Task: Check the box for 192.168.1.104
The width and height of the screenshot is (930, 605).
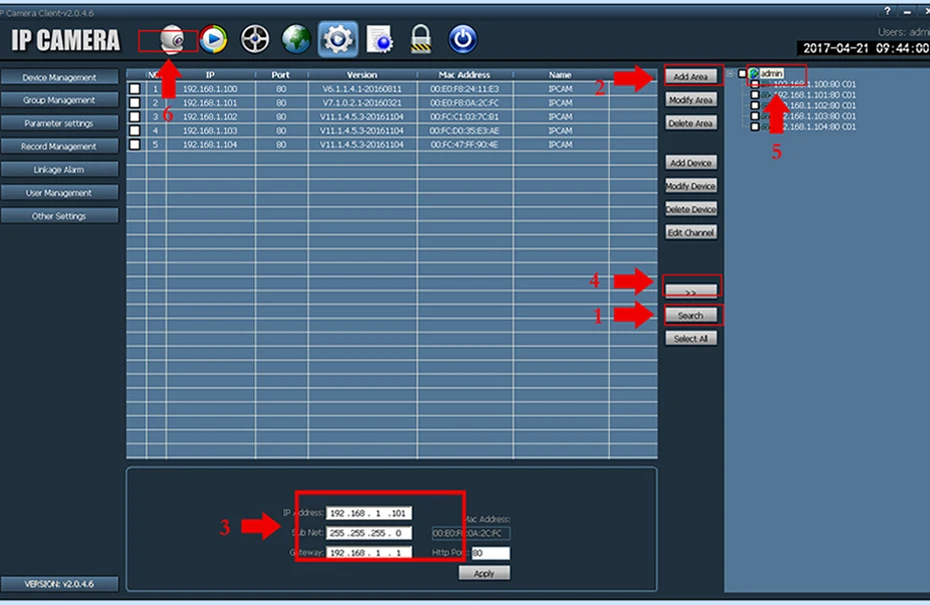Action: 135,145
